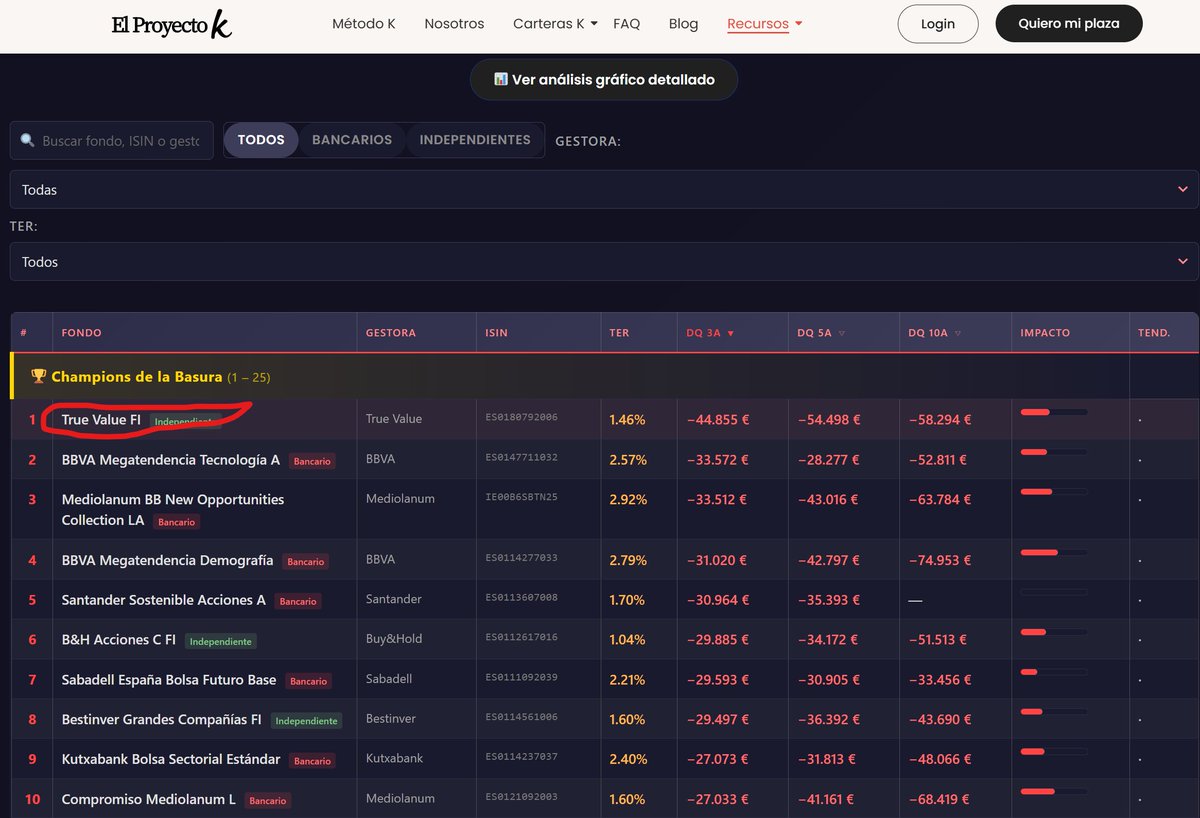Sort table by GESTORA column header
This screenshot has width=1200, height=818.
(391, 333)
